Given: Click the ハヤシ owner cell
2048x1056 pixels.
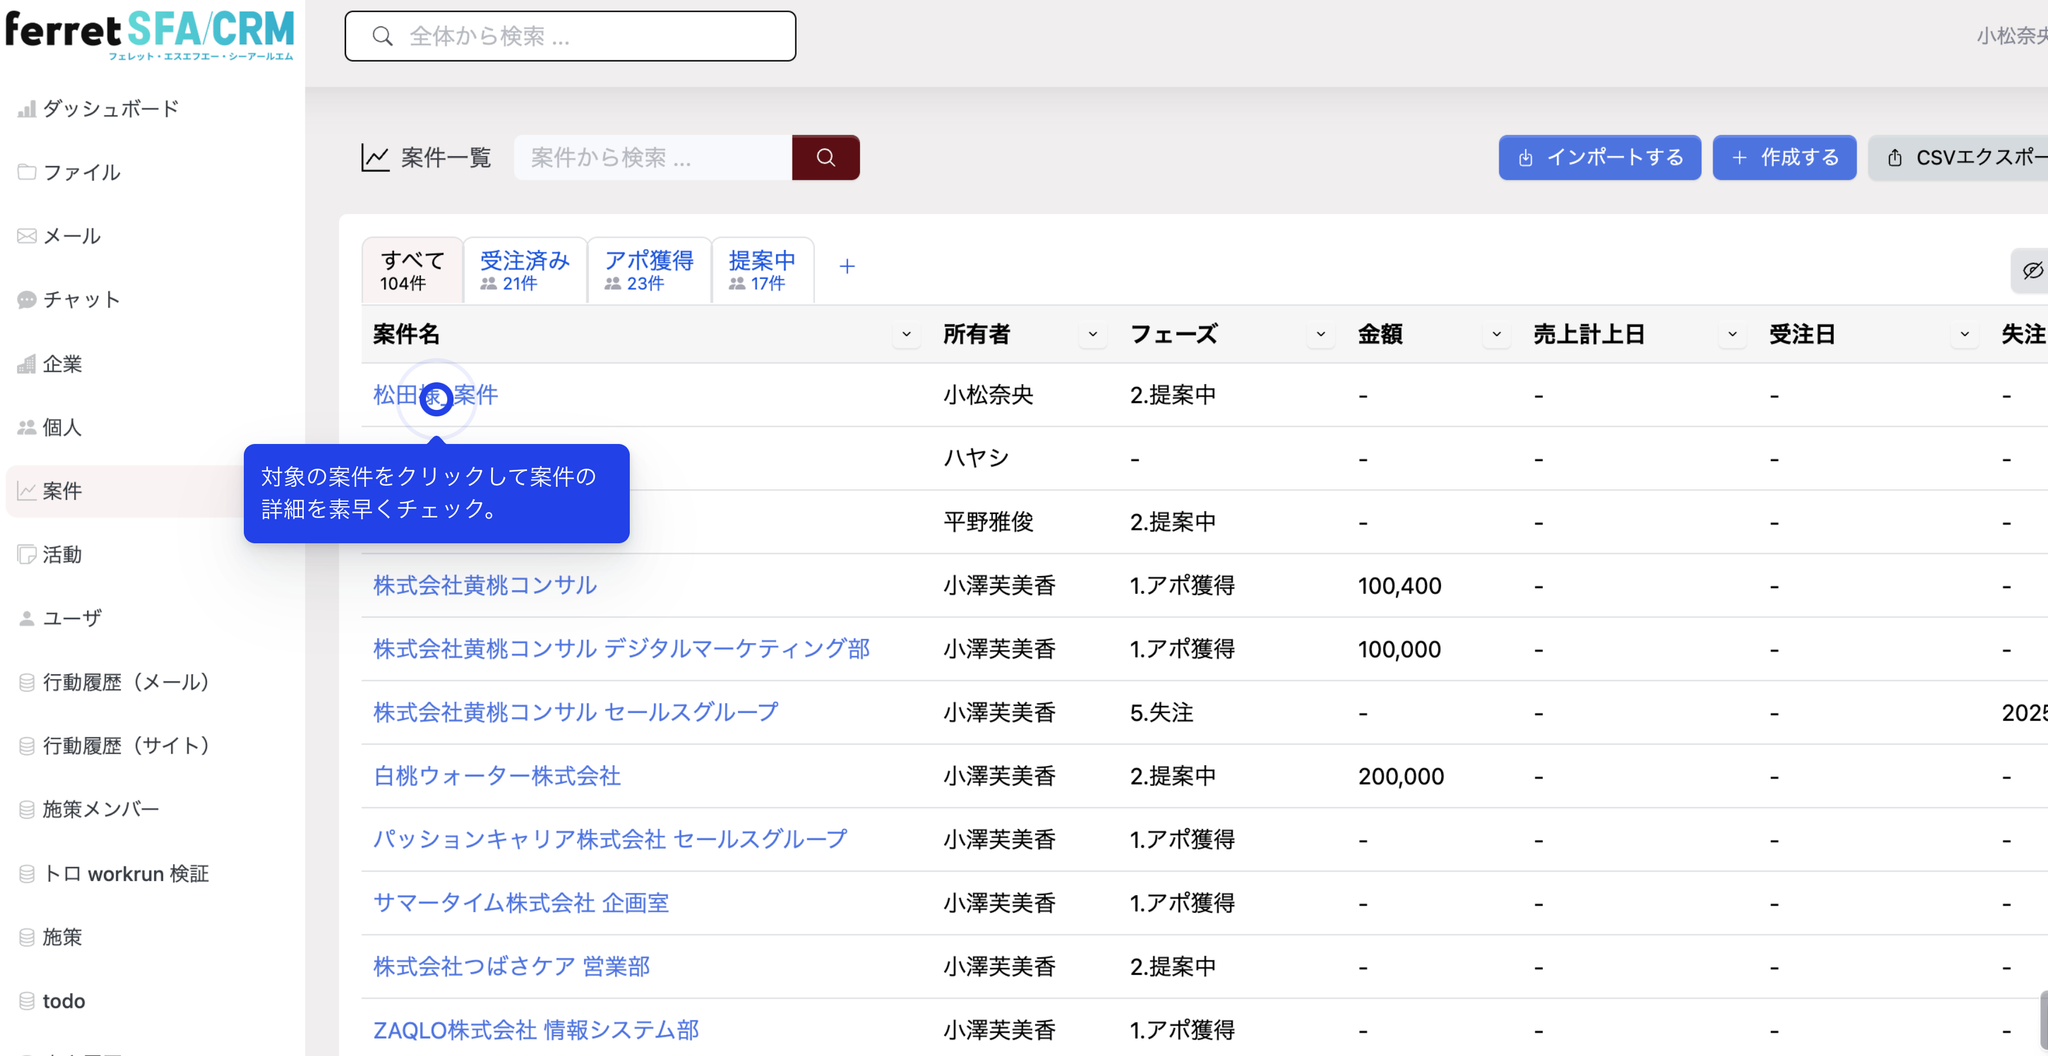Looking at the screenshot, I should (976, 458).
